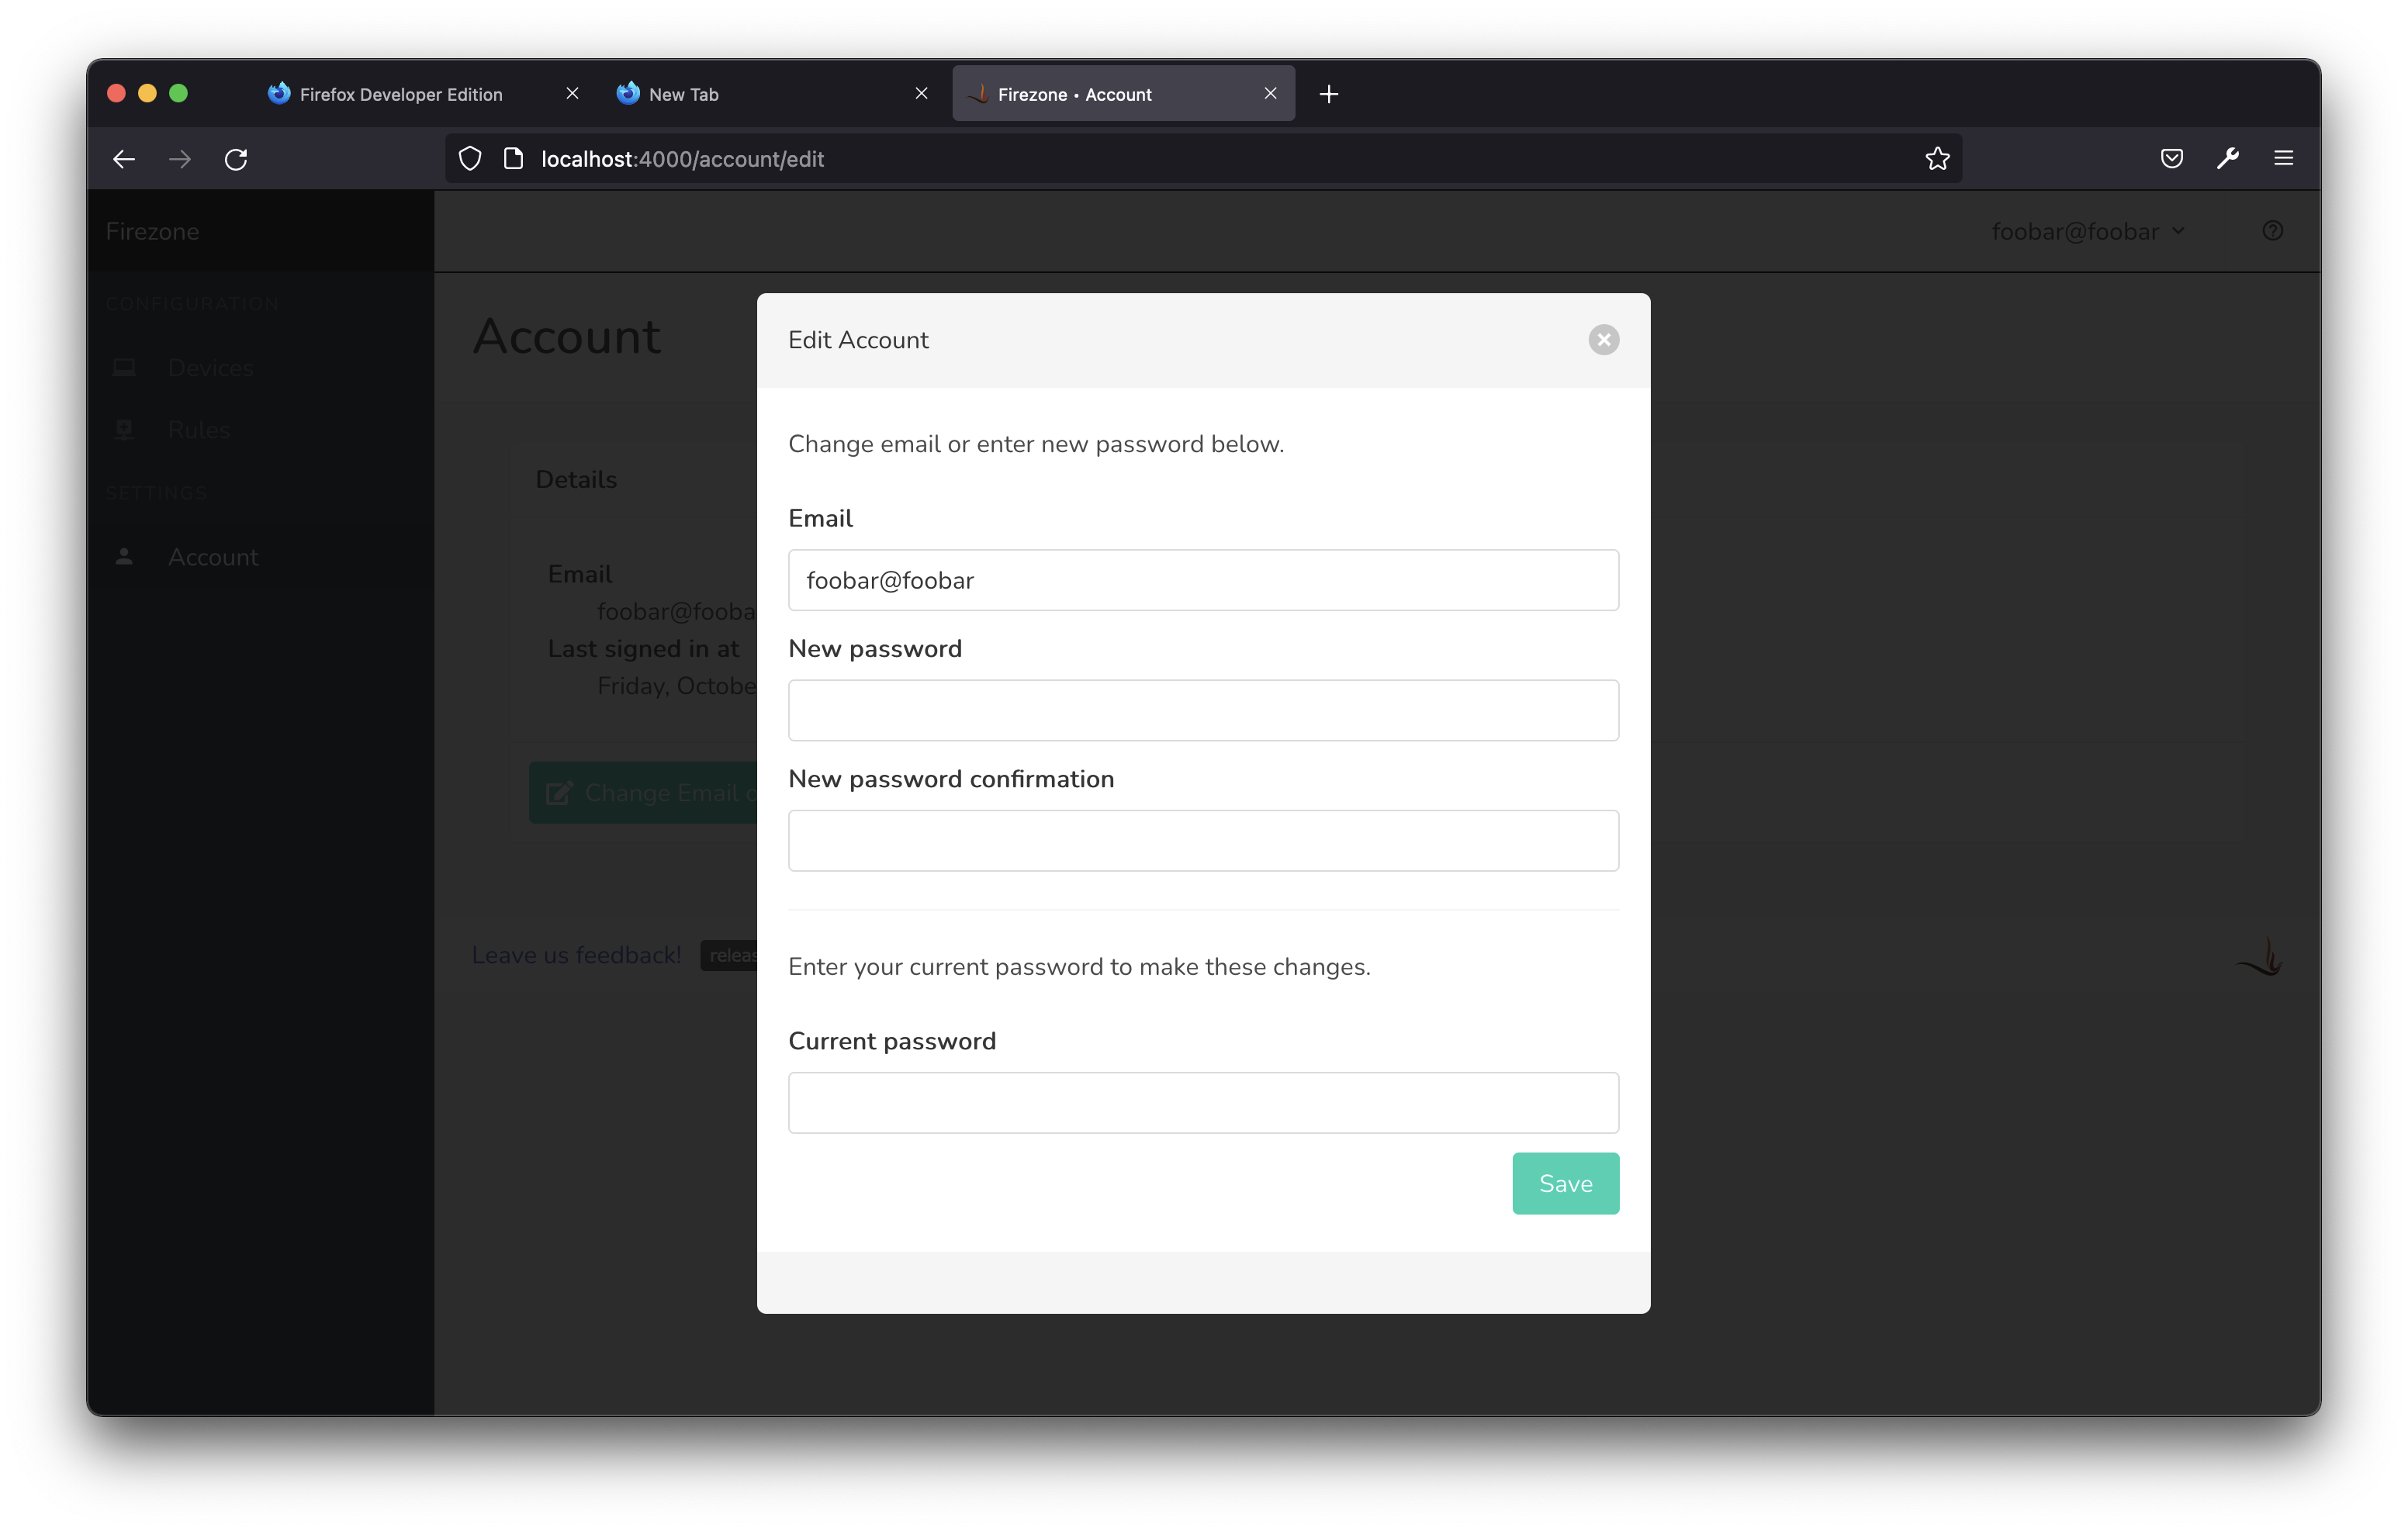The image size is (2408, 1531).
Task: Switch to the Firefox Developer Edition tab
Action: pos(401,93)
